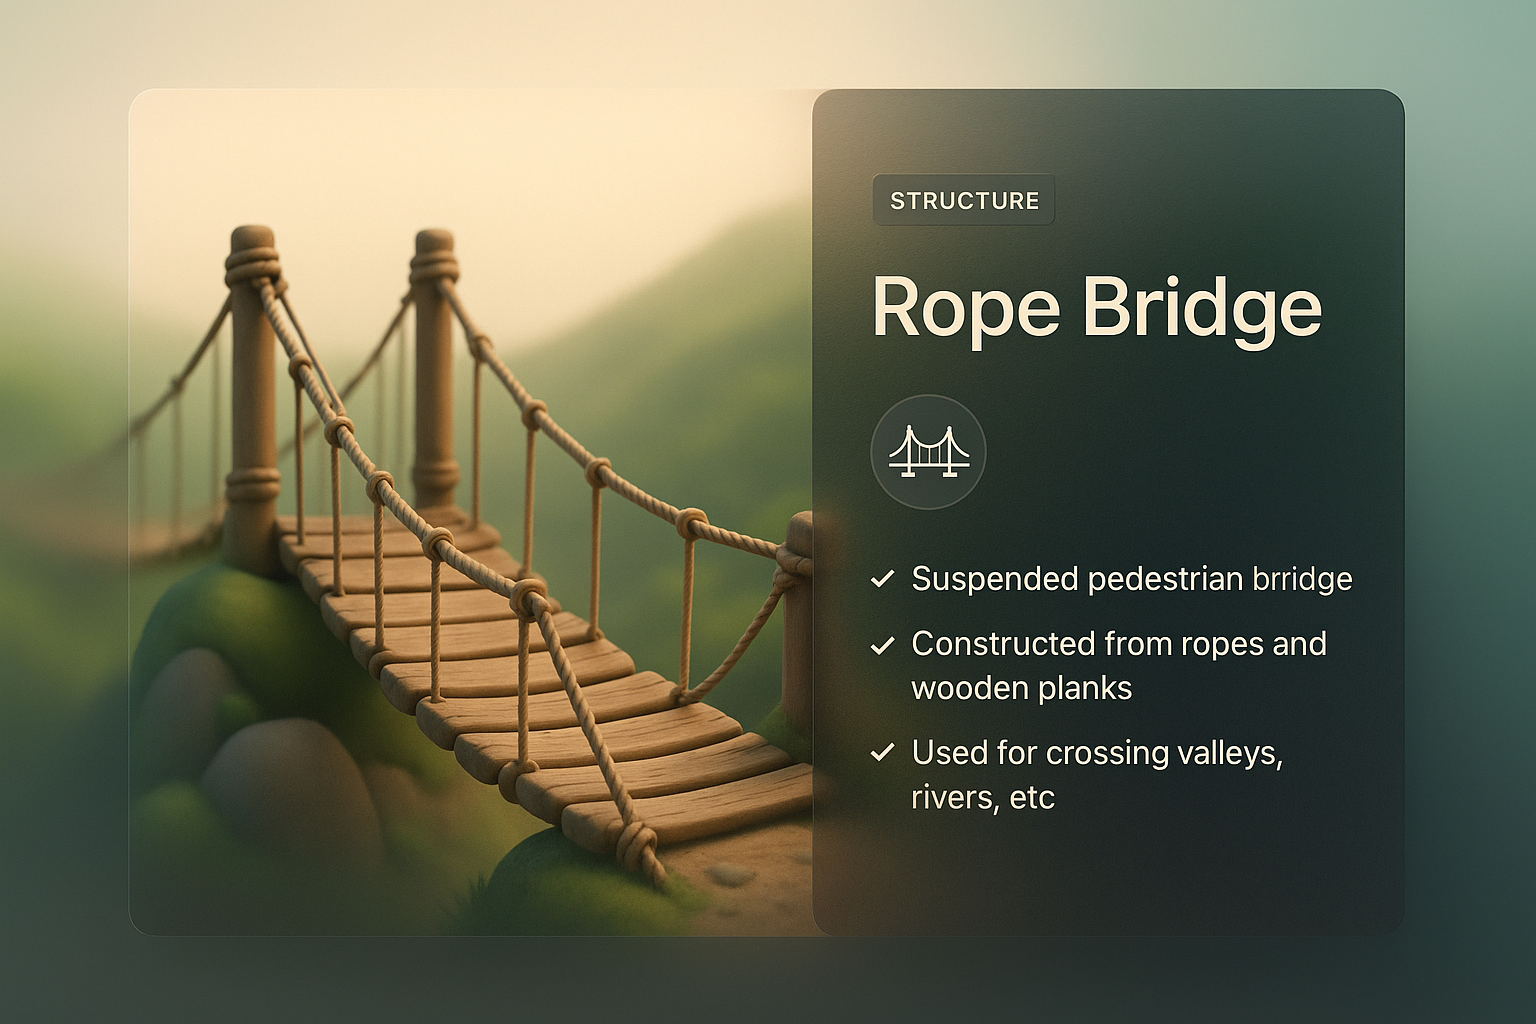Click the "Rope Bridge" heading

(1097, 308)
